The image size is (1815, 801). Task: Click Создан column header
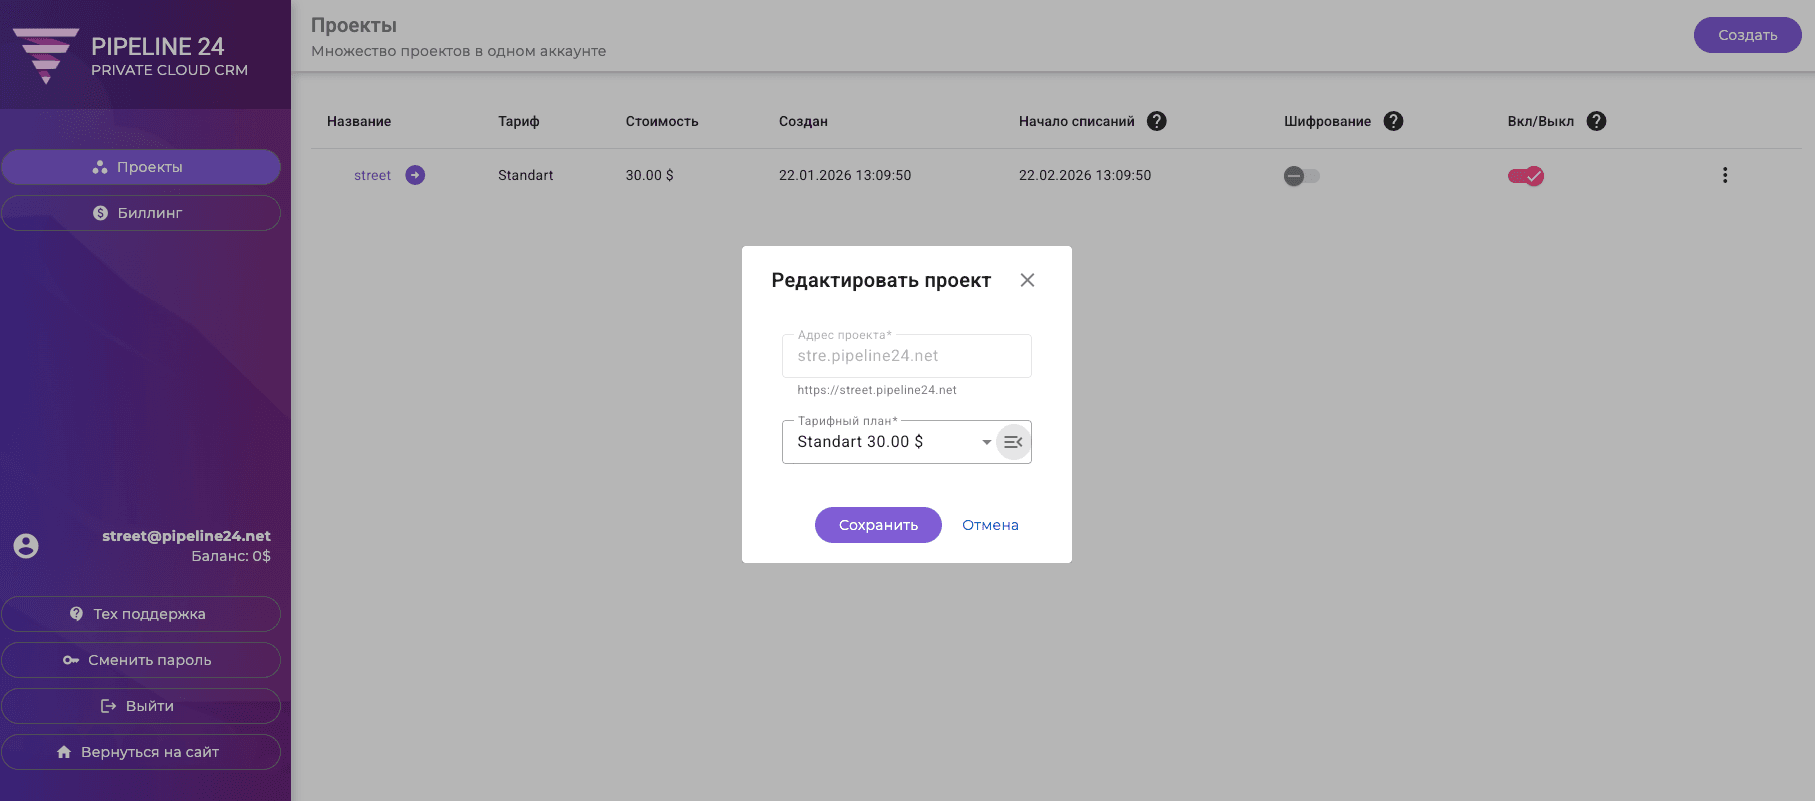[x=803, y=121]
